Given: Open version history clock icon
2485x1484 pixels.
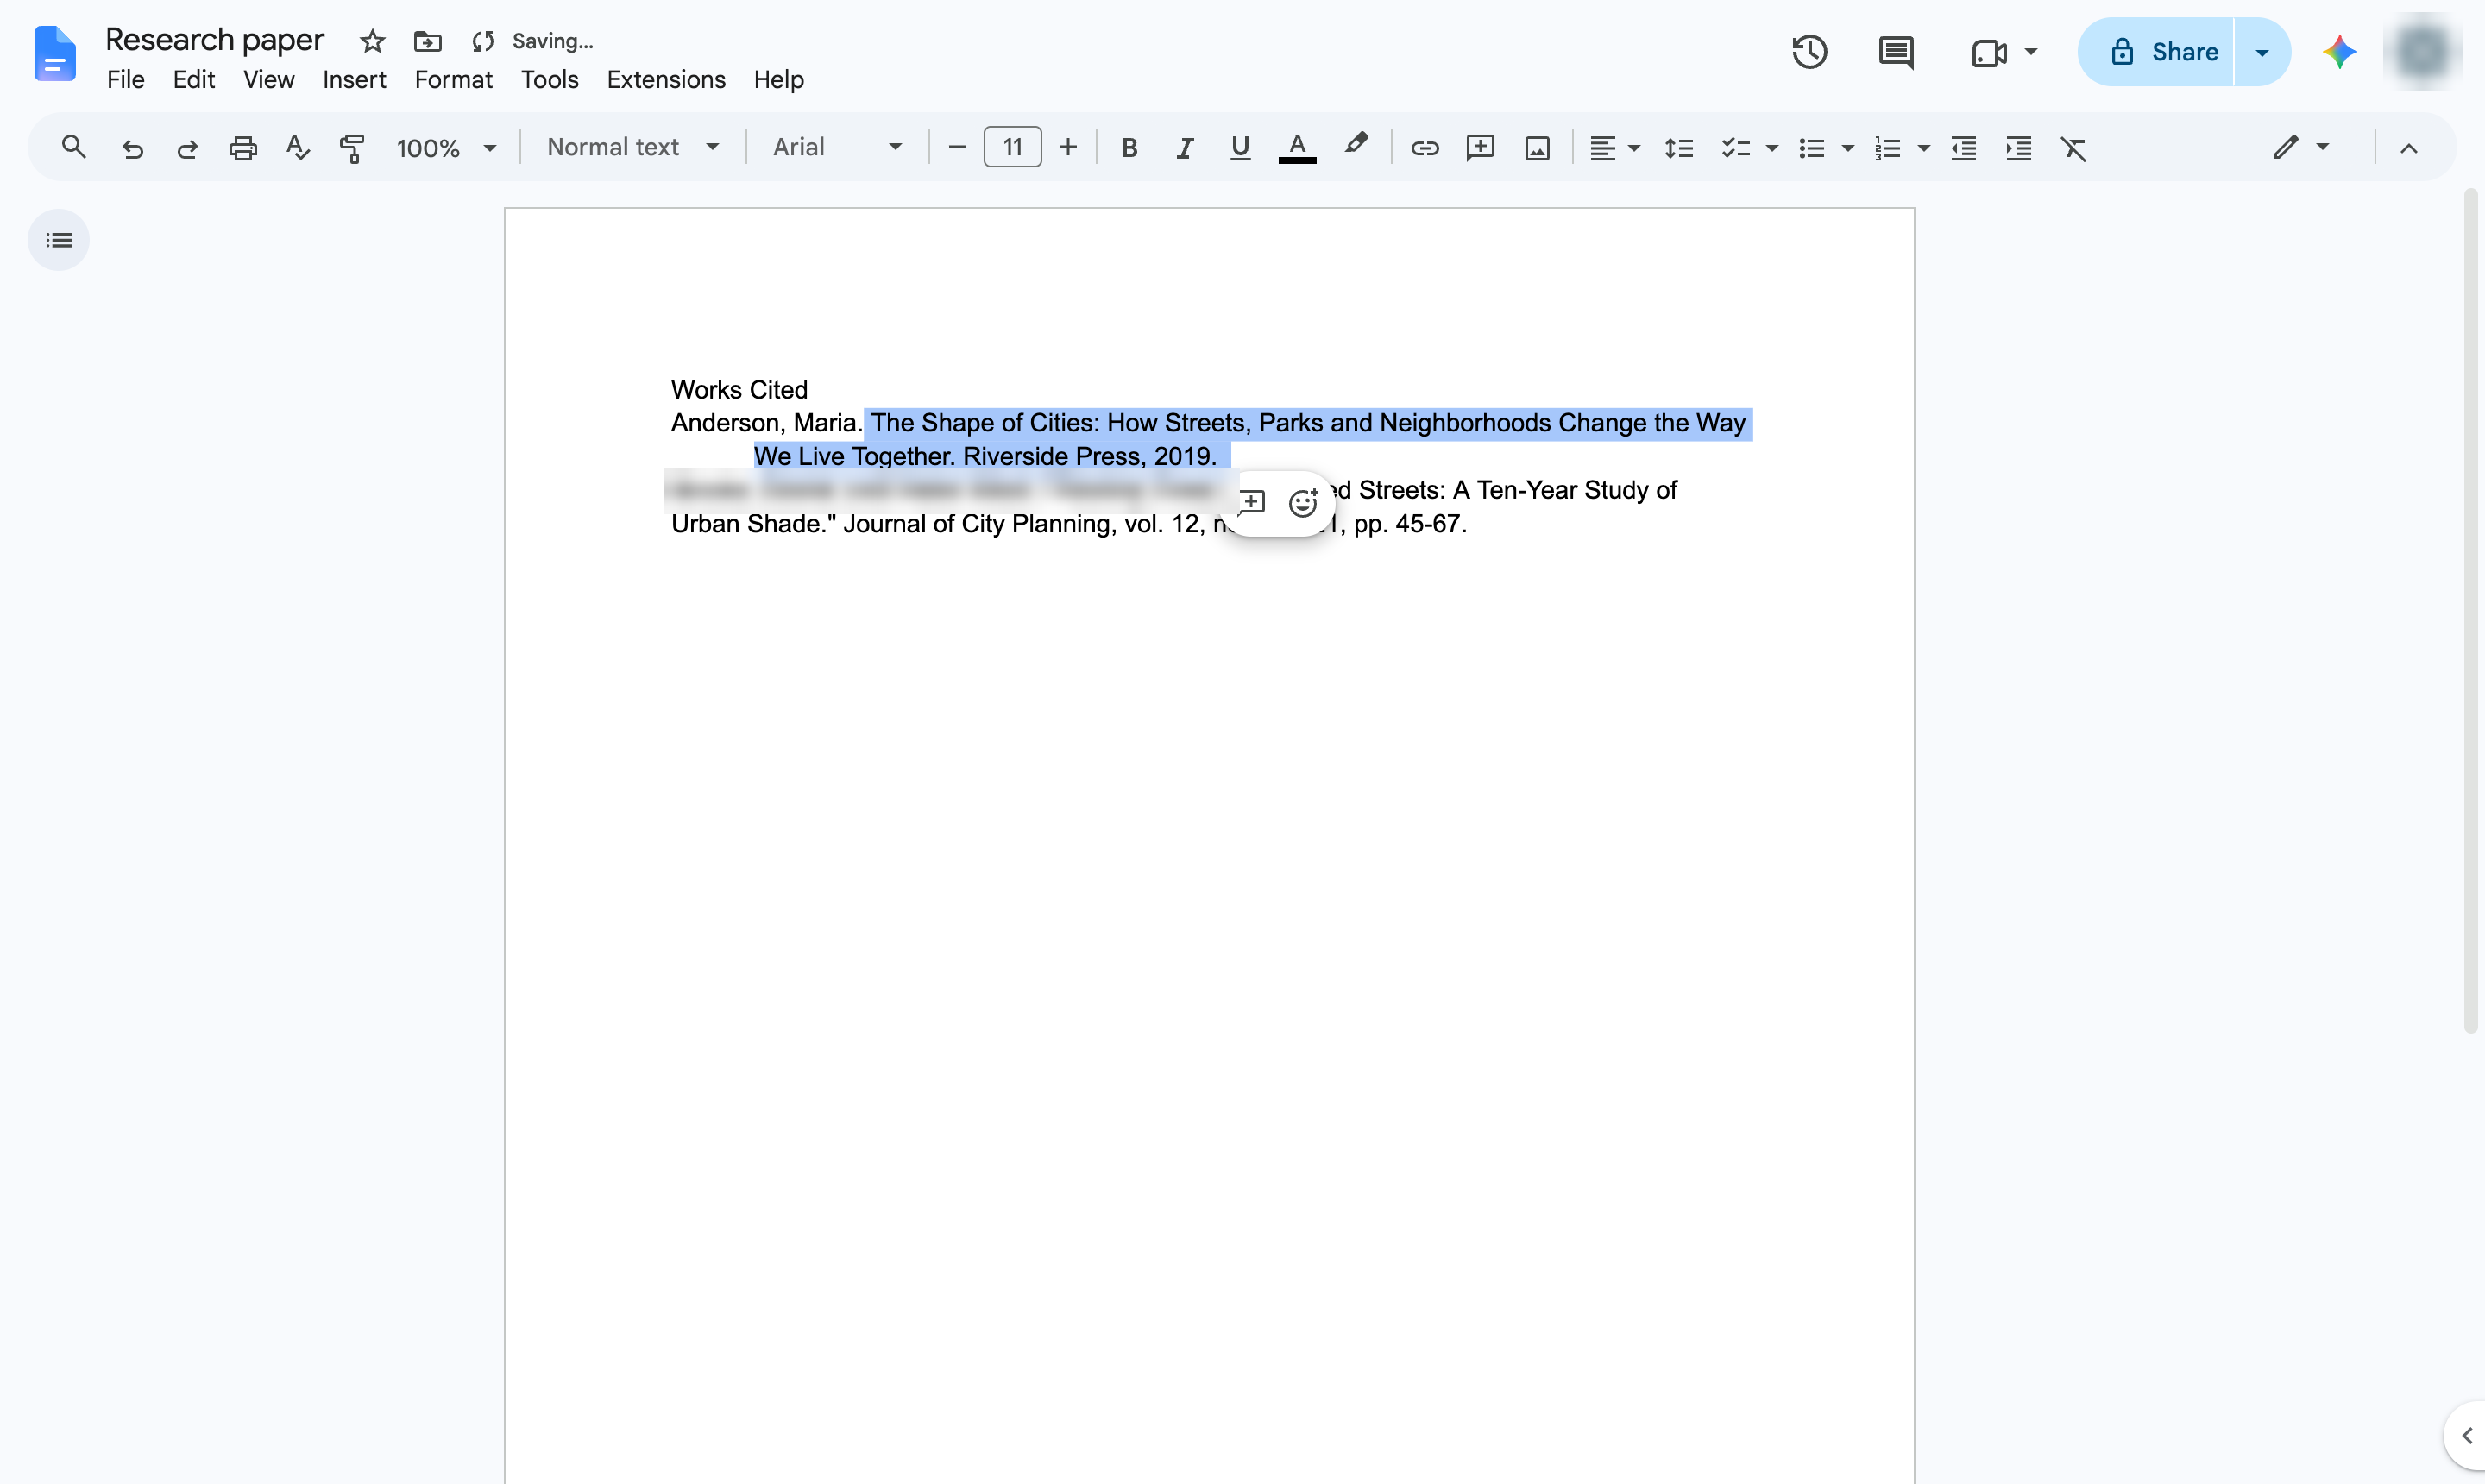Looking at the screenshot, I should pos(1809,52).
